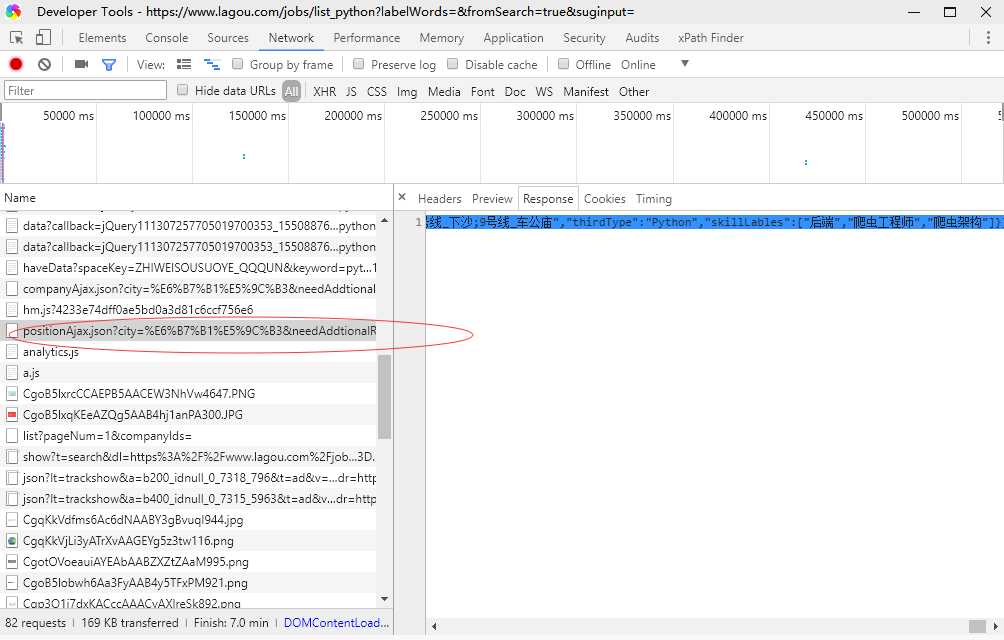Clear the network log
The width and height of the screenshot is (1004, 640).
coord(44,64)
